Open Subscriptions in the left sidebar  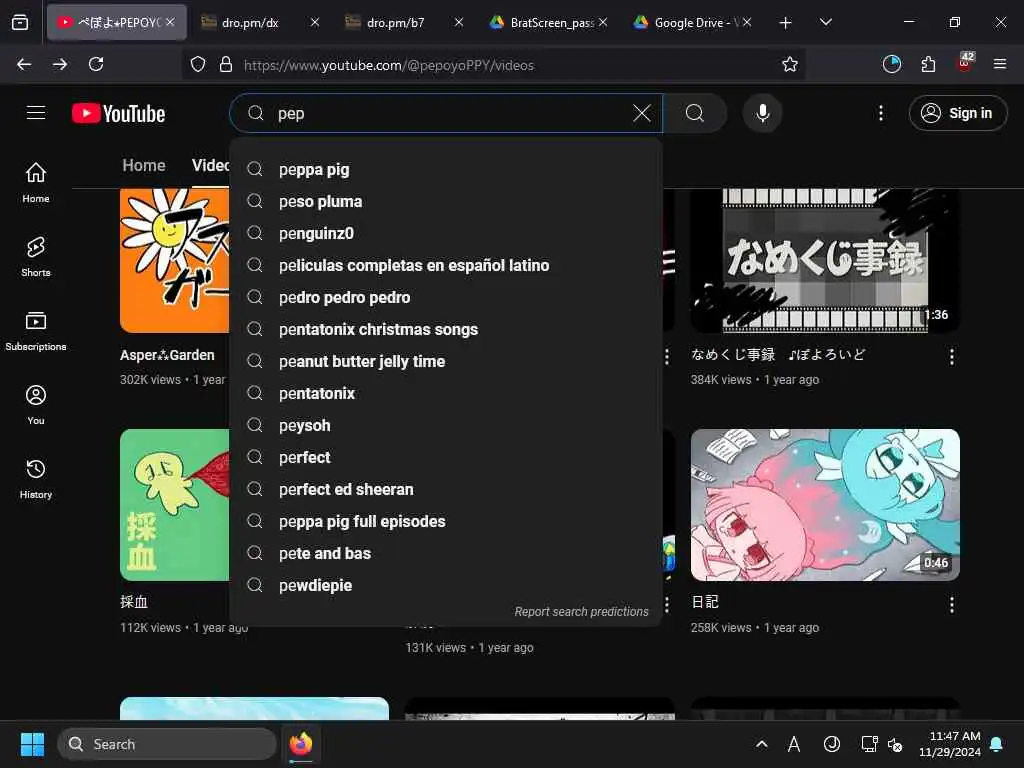click(x=36, y=331)
